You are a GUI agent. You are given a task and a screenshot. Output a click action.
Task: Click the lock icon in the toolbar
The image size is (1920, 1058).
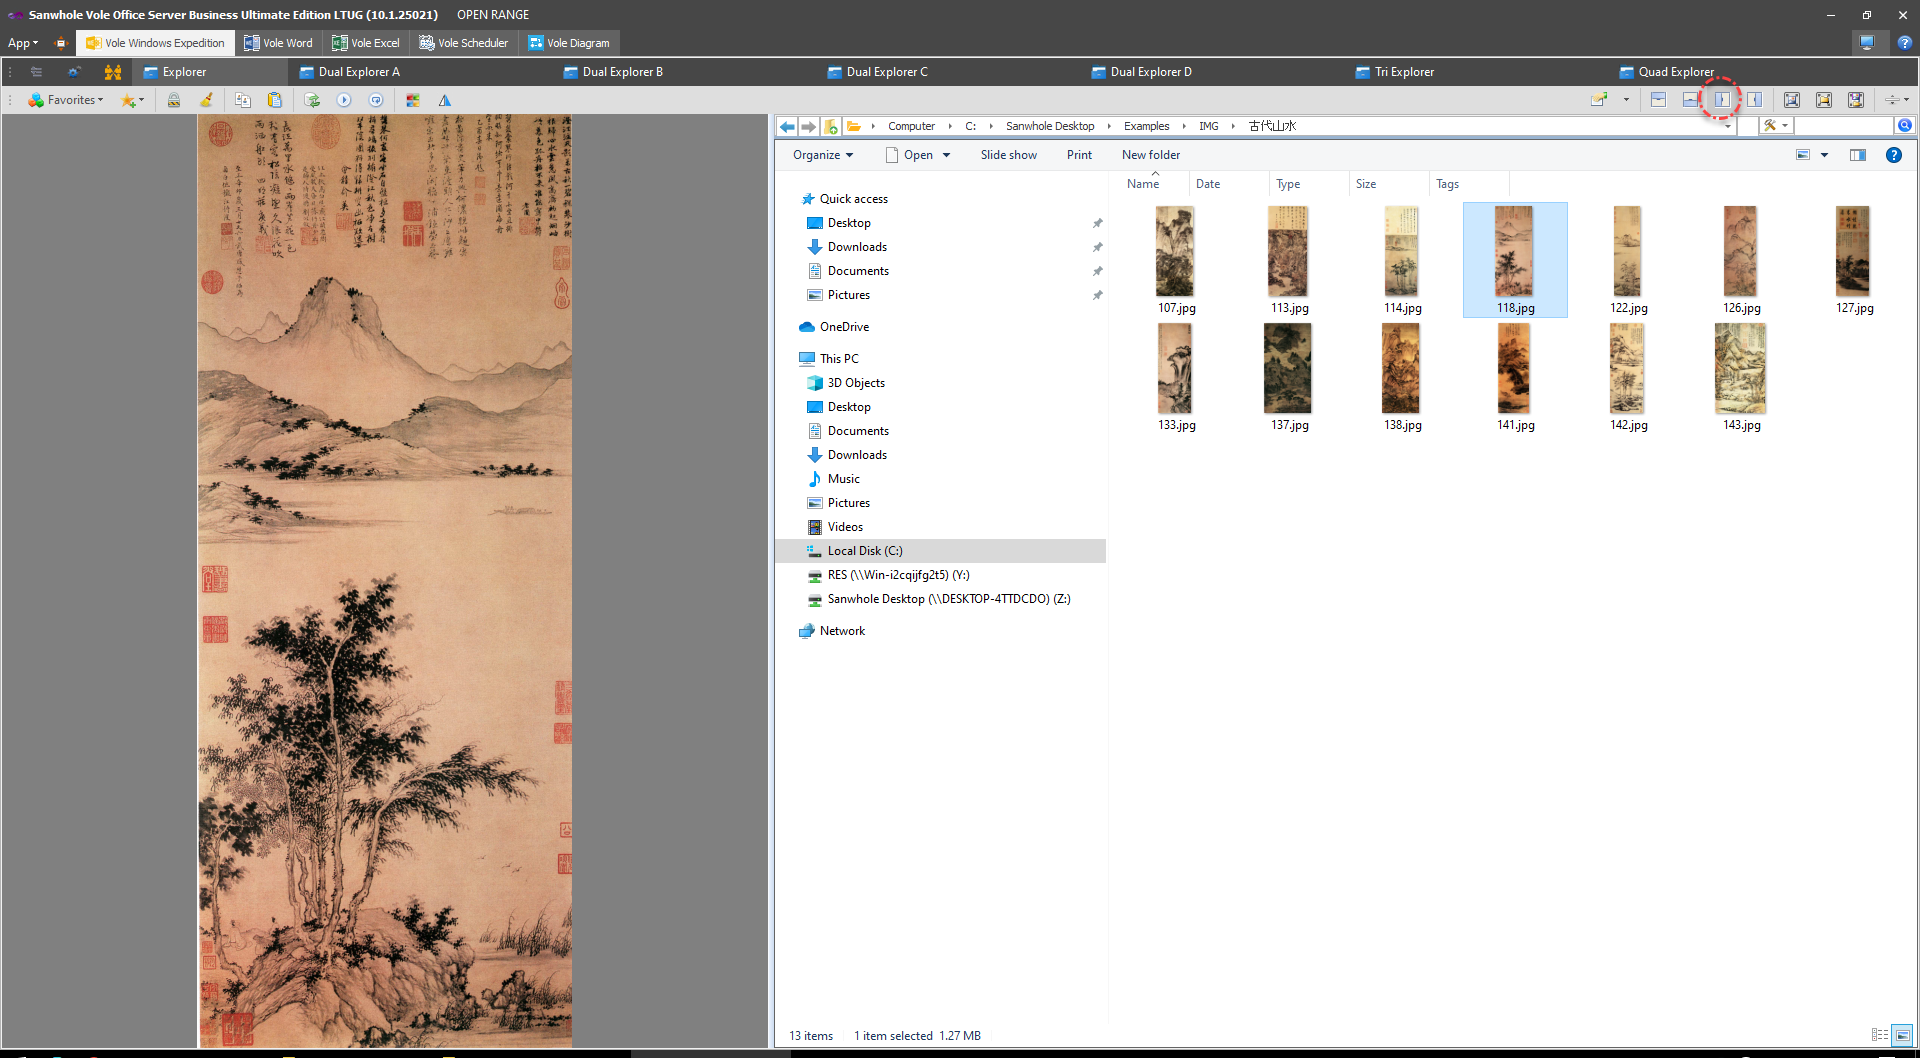pos(174,100)
